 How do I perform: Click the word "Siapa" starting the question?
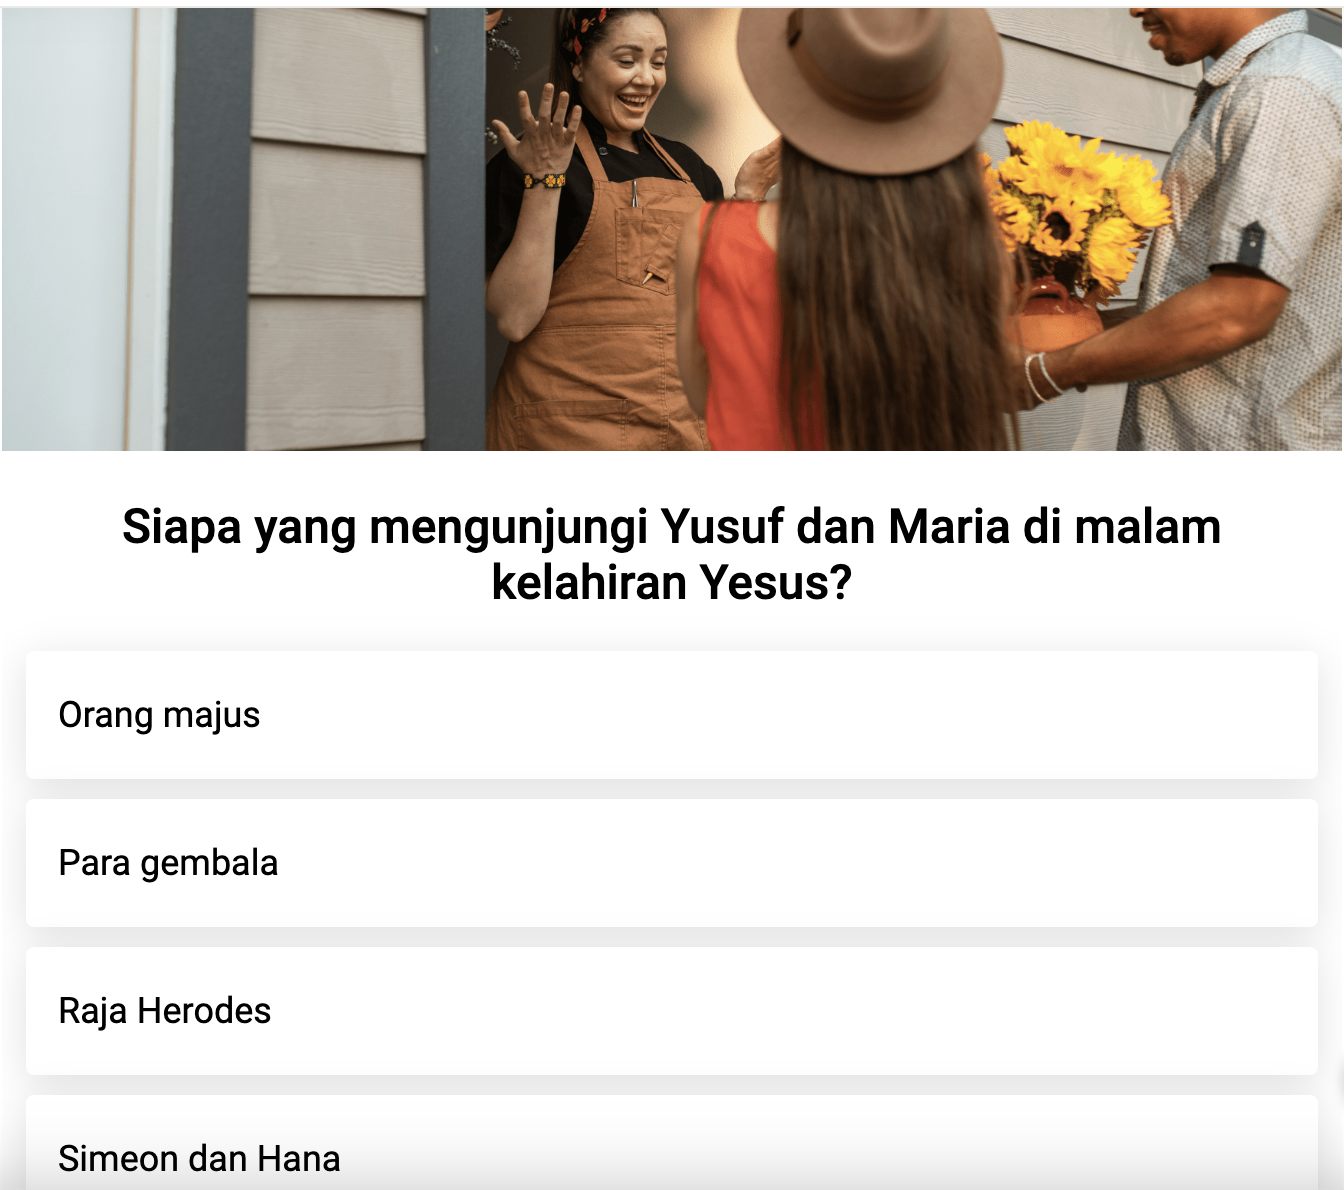(182, 526)
